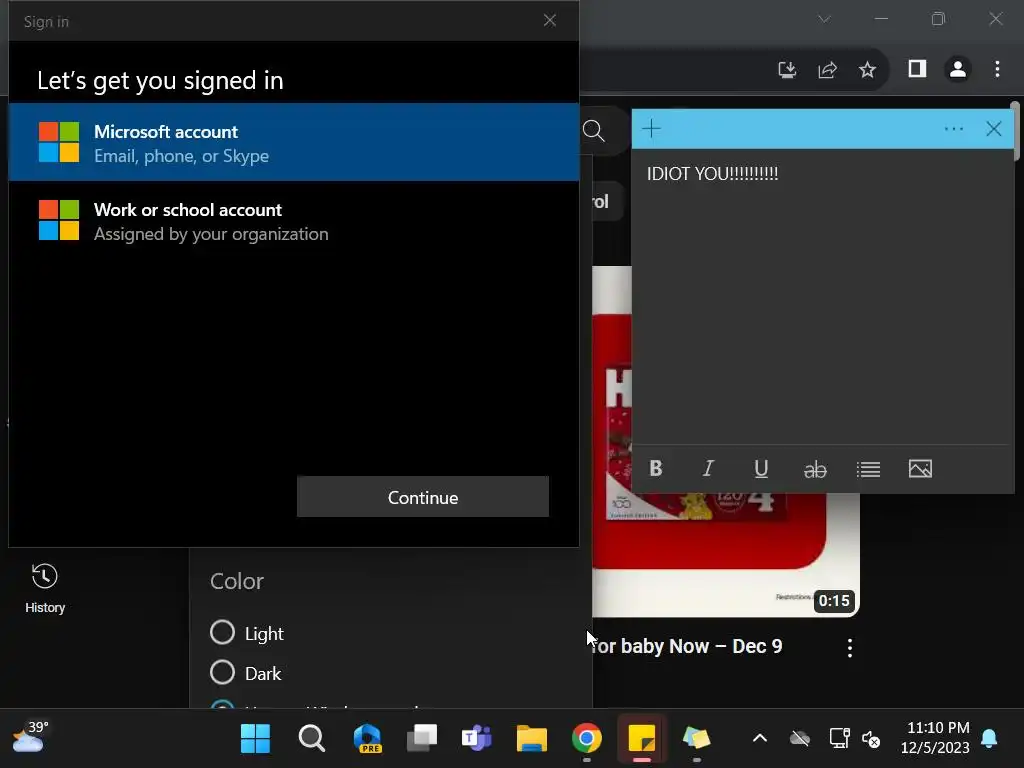The height and width of the screenshot is (768, 1024).
Task: Open the PRE badged app on taskbar
Action: (x=368, y=739)
